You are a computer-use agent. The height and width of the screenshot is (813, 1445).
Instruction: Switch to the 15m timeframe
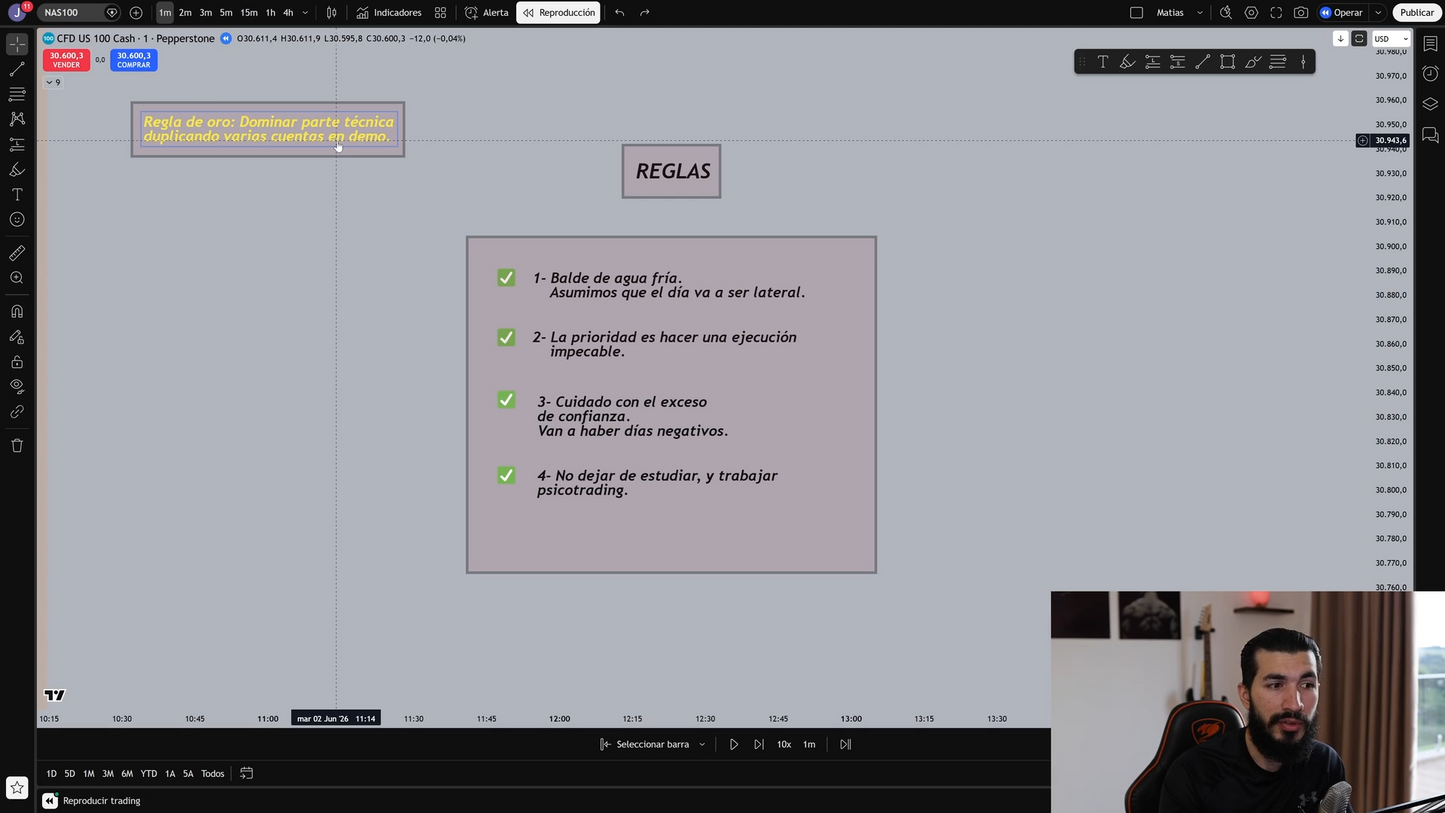[249, 13]
